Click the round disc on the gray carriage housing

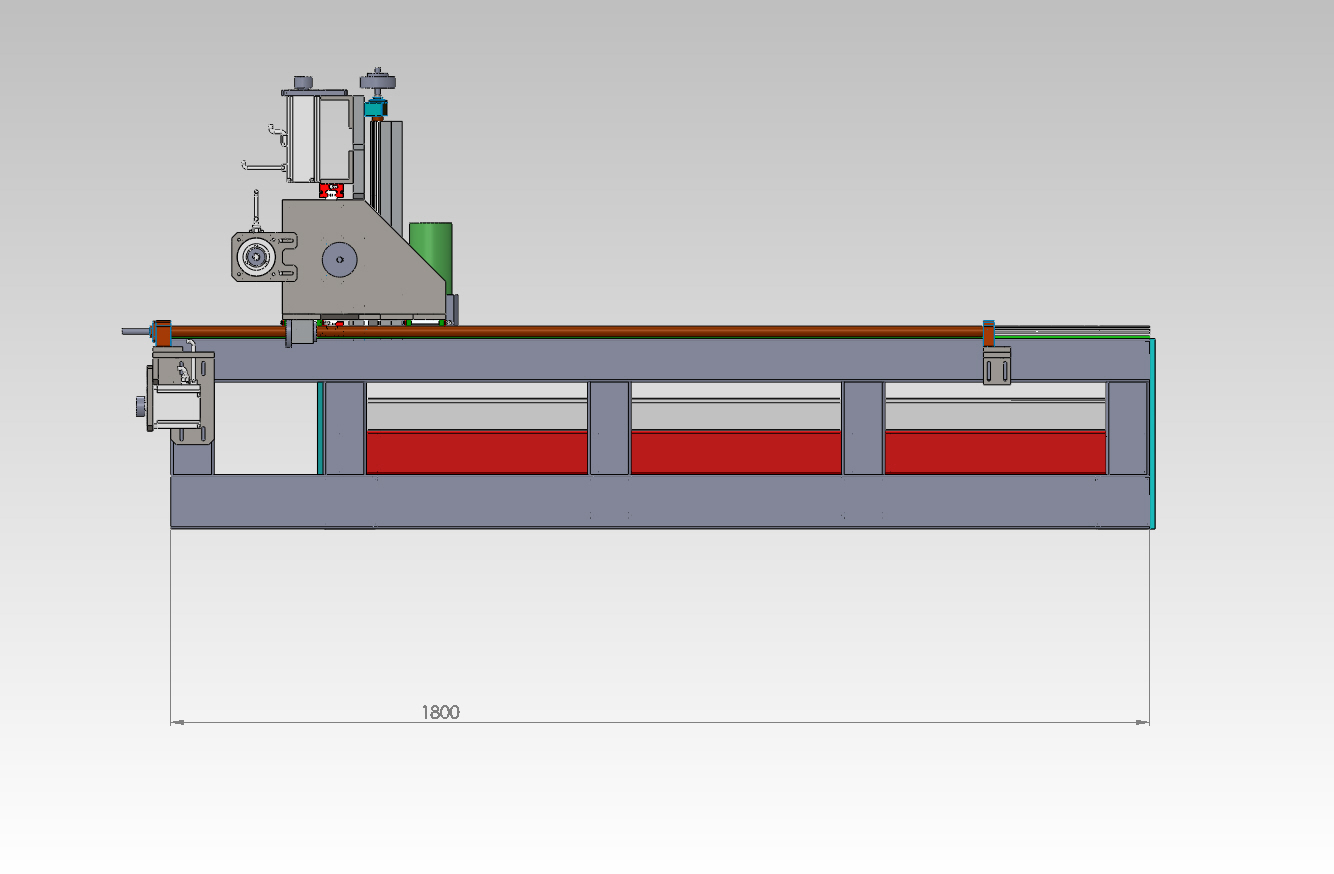(340, 260)
